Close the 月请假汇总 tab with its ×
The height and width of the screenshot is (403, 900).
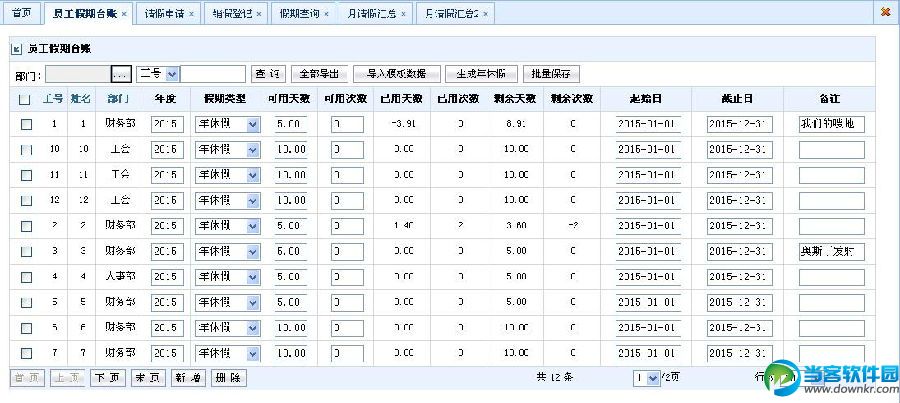click(404, 13)
